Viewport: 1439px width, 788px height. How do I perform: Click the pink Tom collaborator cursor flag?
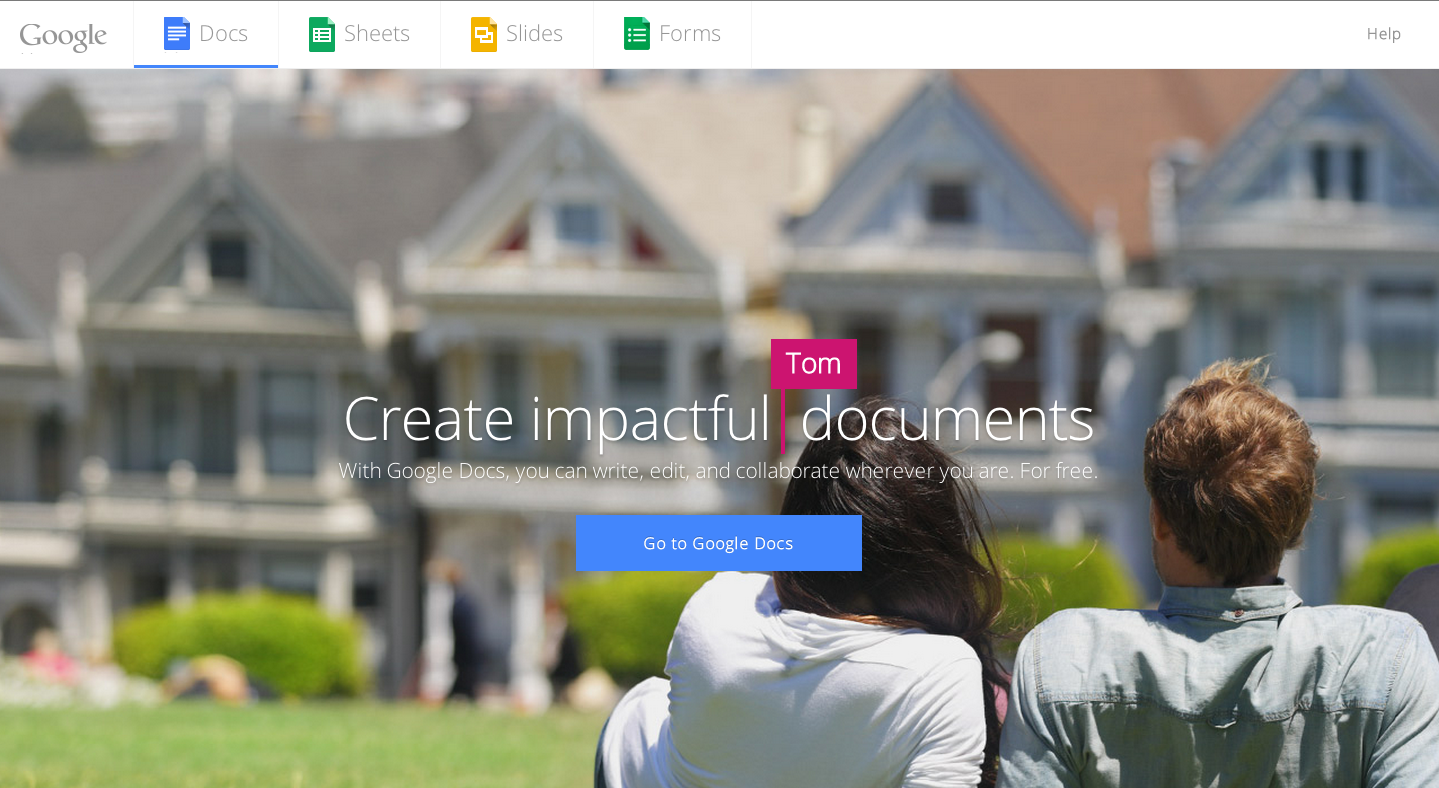point(813,363)
